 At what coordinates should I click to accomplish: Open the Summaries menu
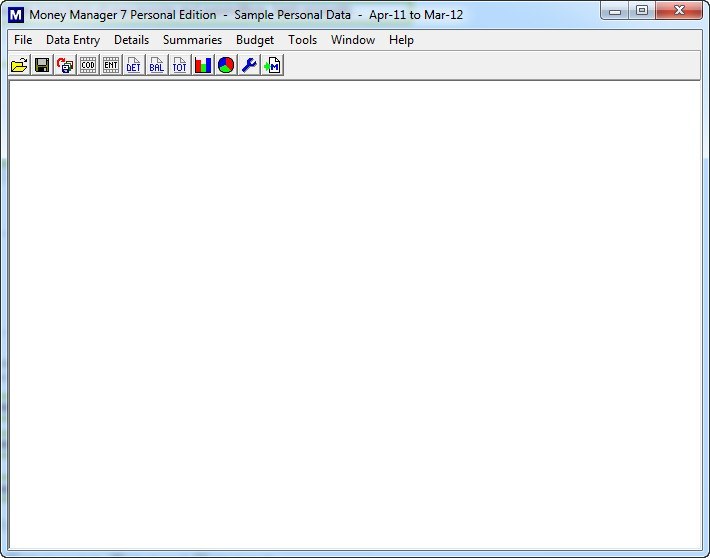pos(192,40)
